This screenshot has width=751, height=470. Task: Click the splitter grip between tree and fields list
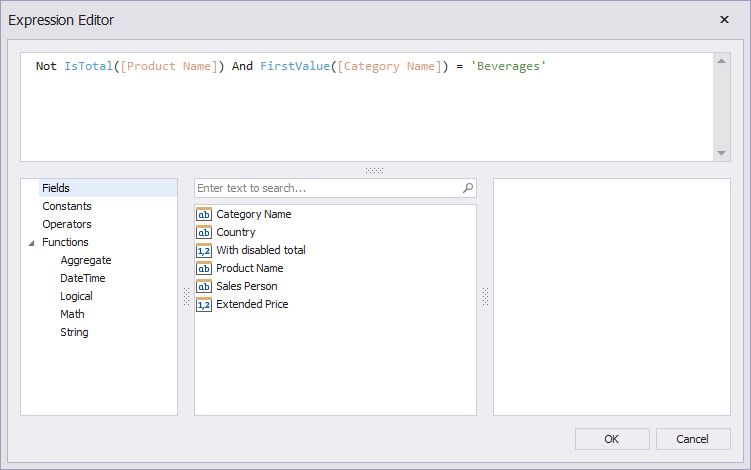pos(186,297)
